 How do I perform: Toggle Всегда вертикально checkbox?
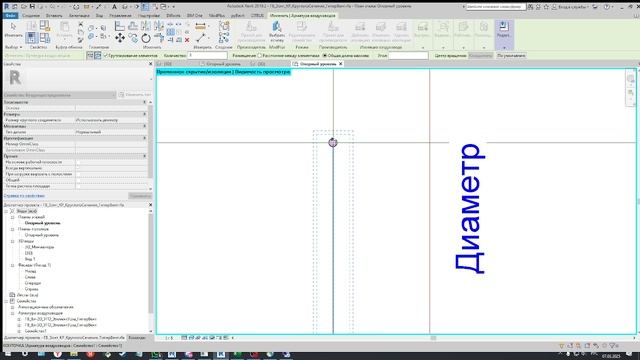pos(78,168)
